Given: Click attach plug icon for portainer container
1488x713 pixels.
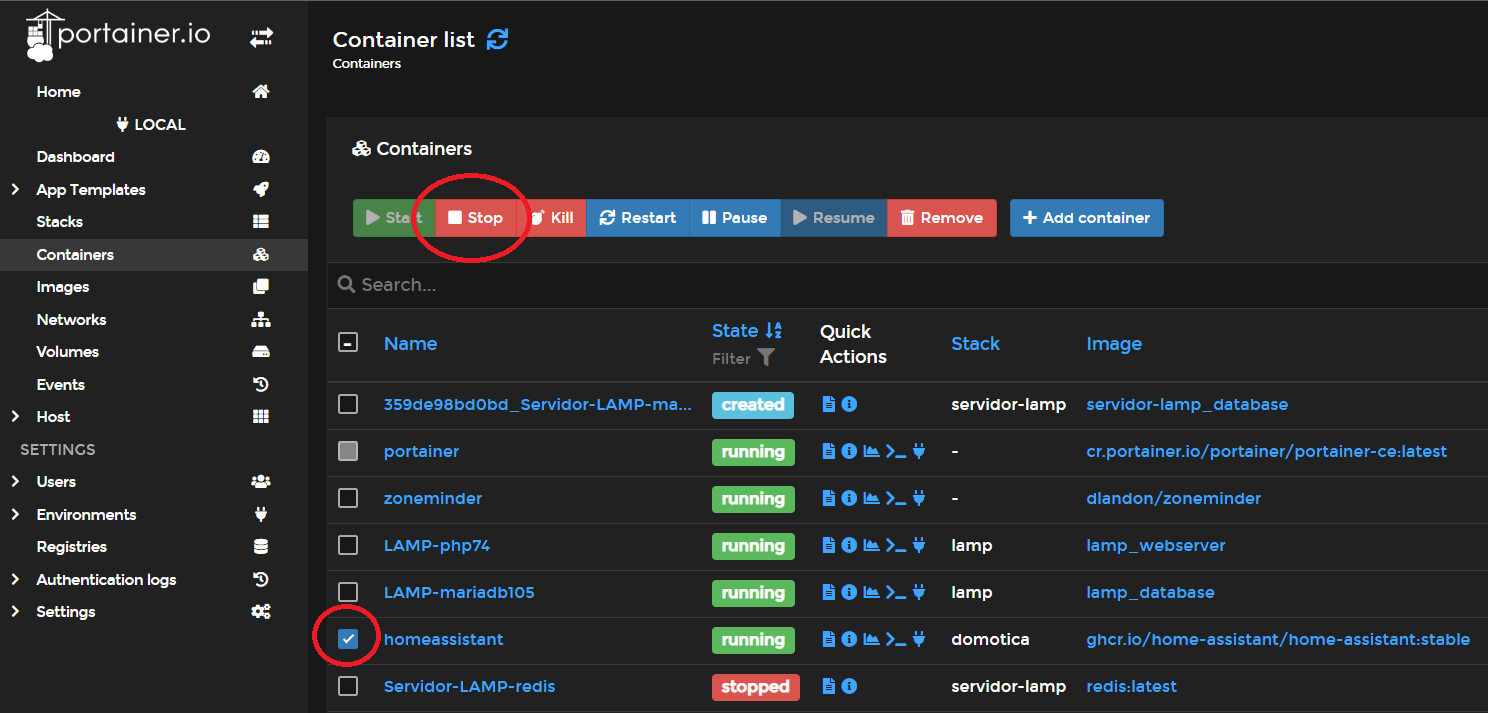Looking at the screenshot, I should [919, 452].
